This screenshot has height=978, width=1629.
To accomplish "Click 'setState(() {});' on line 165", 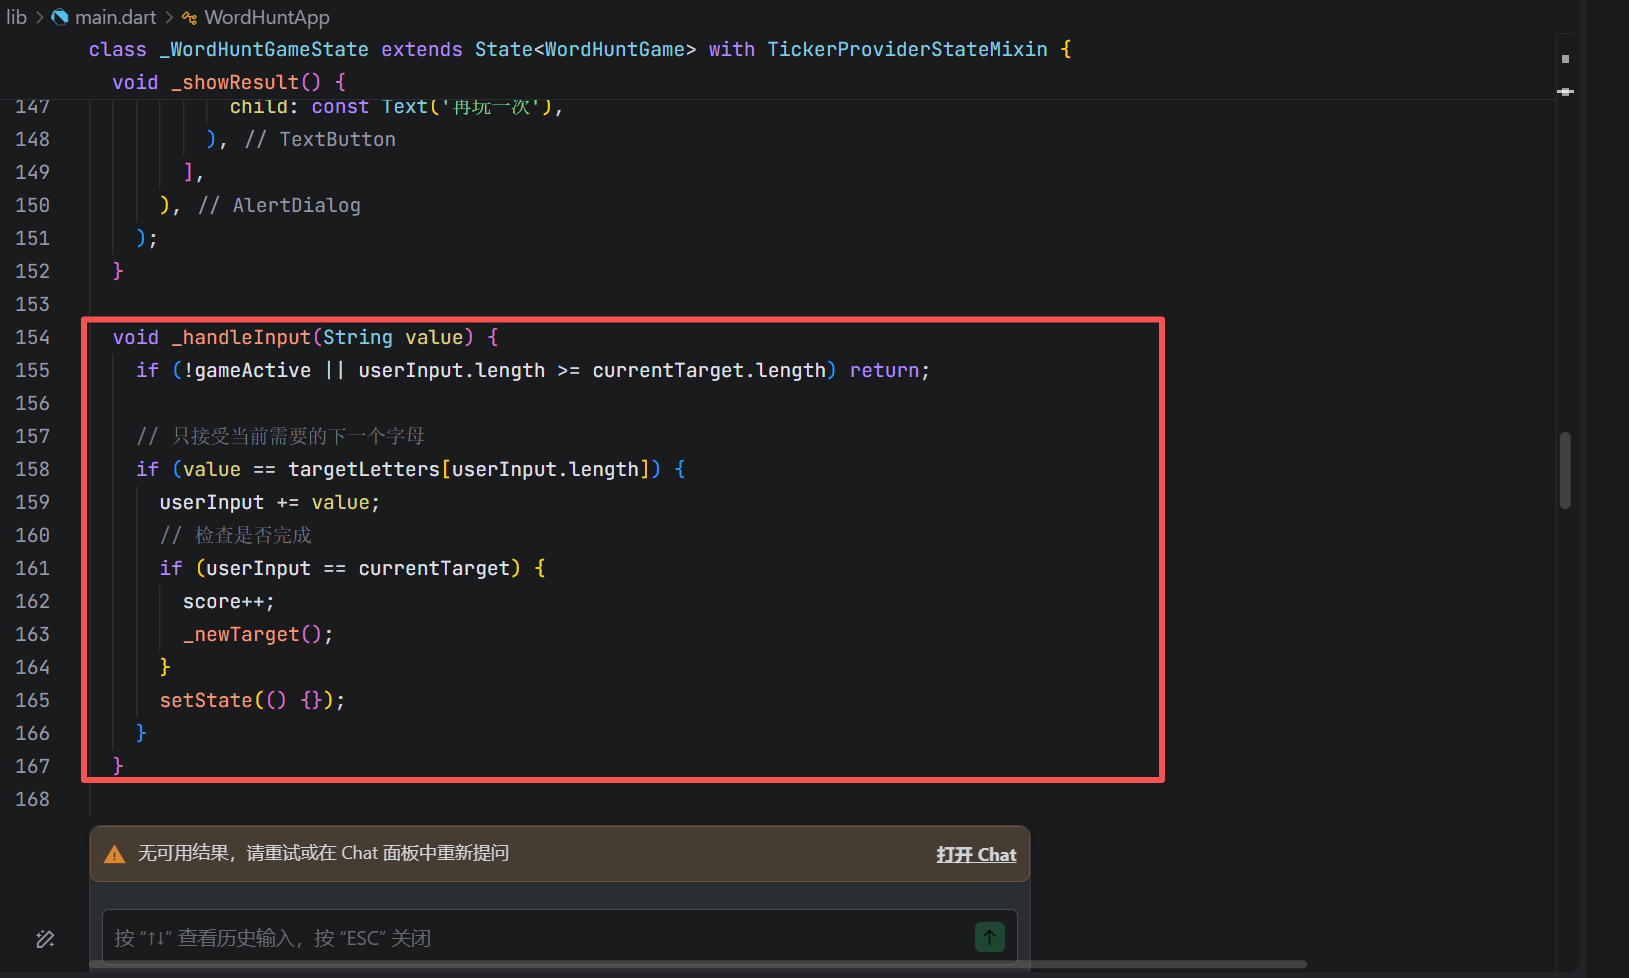I will click(253, 700).
